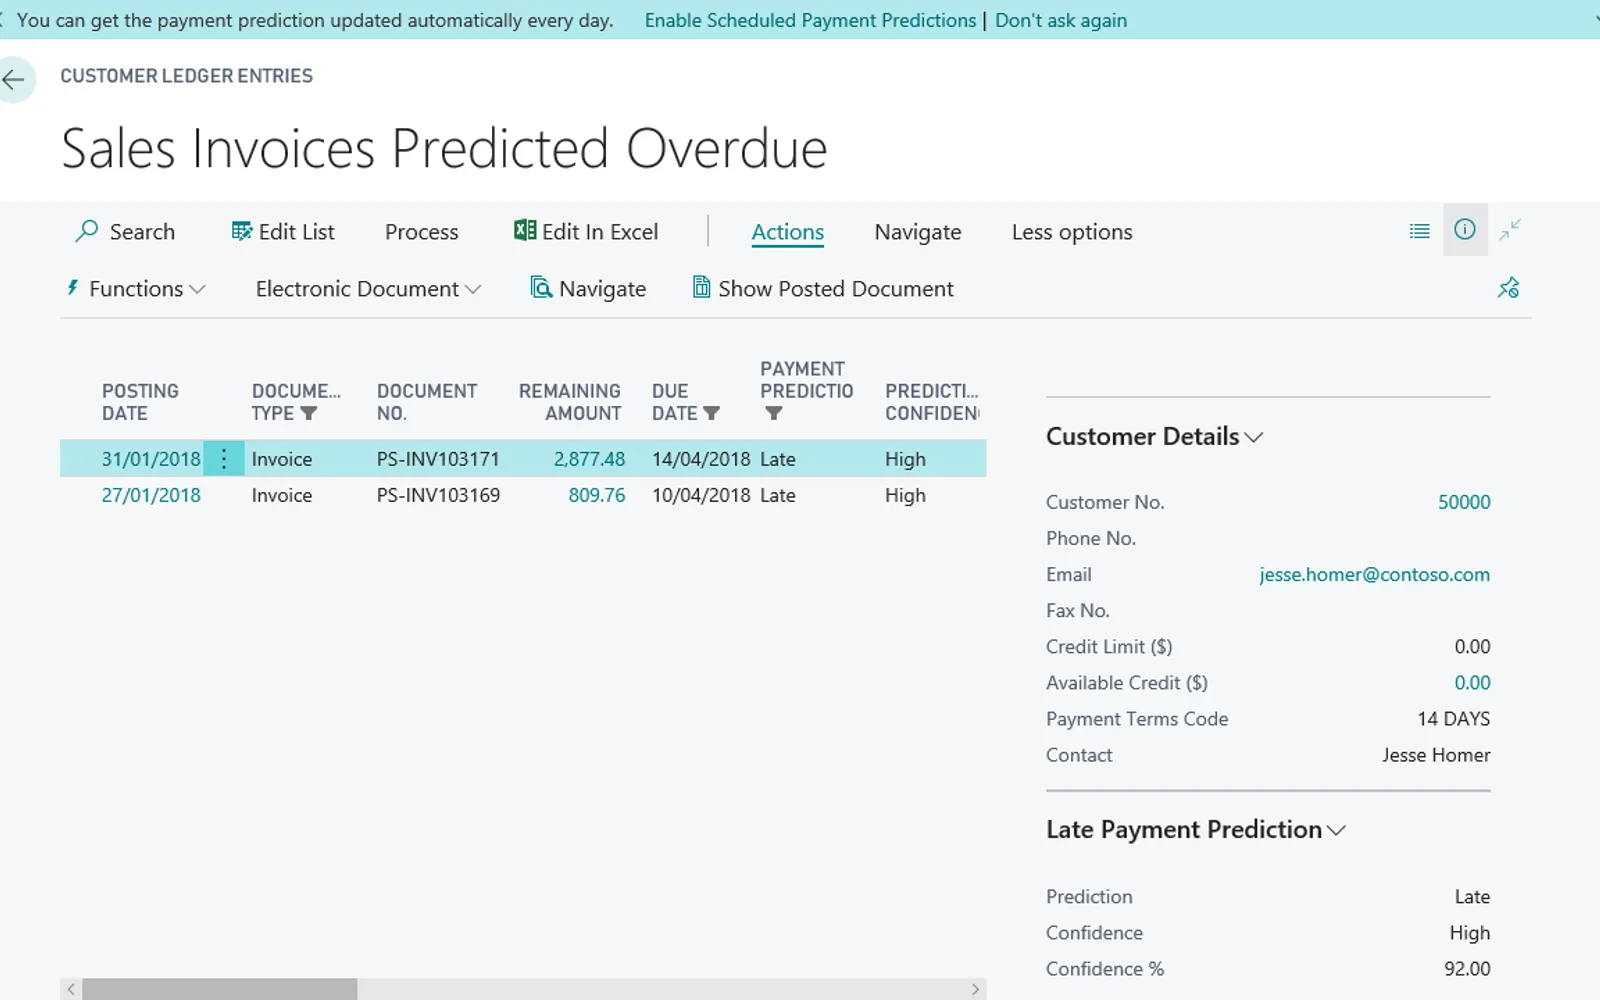Open the Due Date column filter
The image size is (1600, 1000).
pos(711,413)
